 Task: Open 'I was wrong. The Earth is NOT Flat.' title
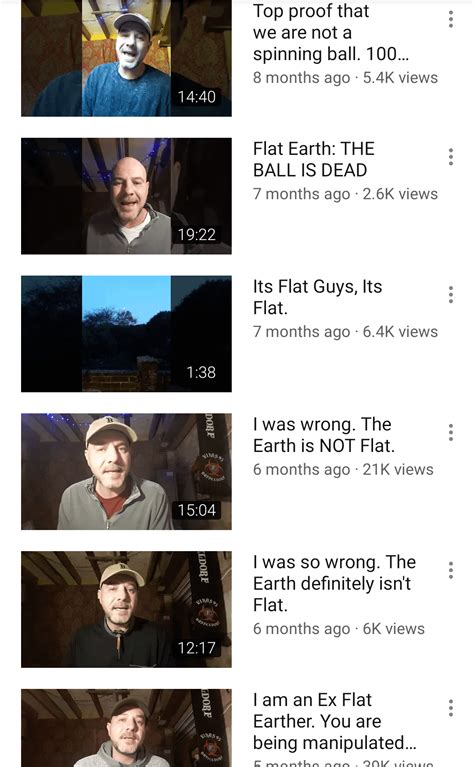324,435
